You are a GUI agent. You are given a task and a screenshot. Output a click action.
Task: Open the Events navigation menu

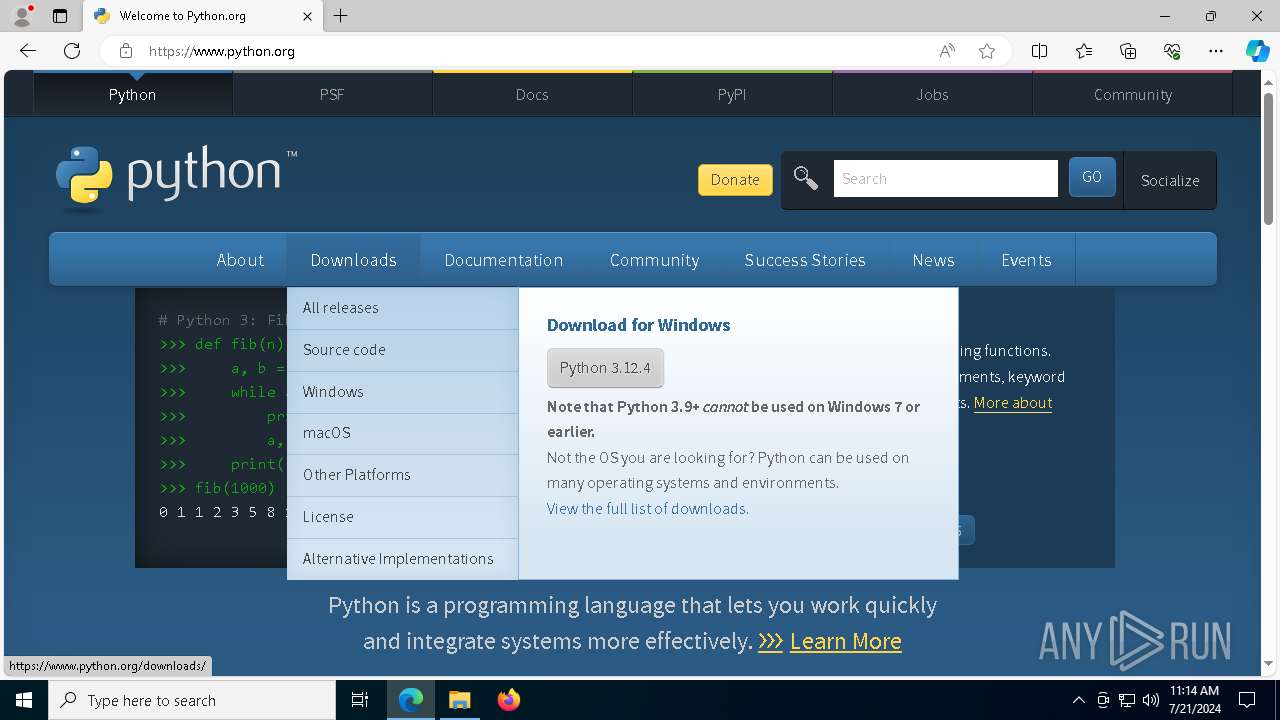click(1026, 260)
